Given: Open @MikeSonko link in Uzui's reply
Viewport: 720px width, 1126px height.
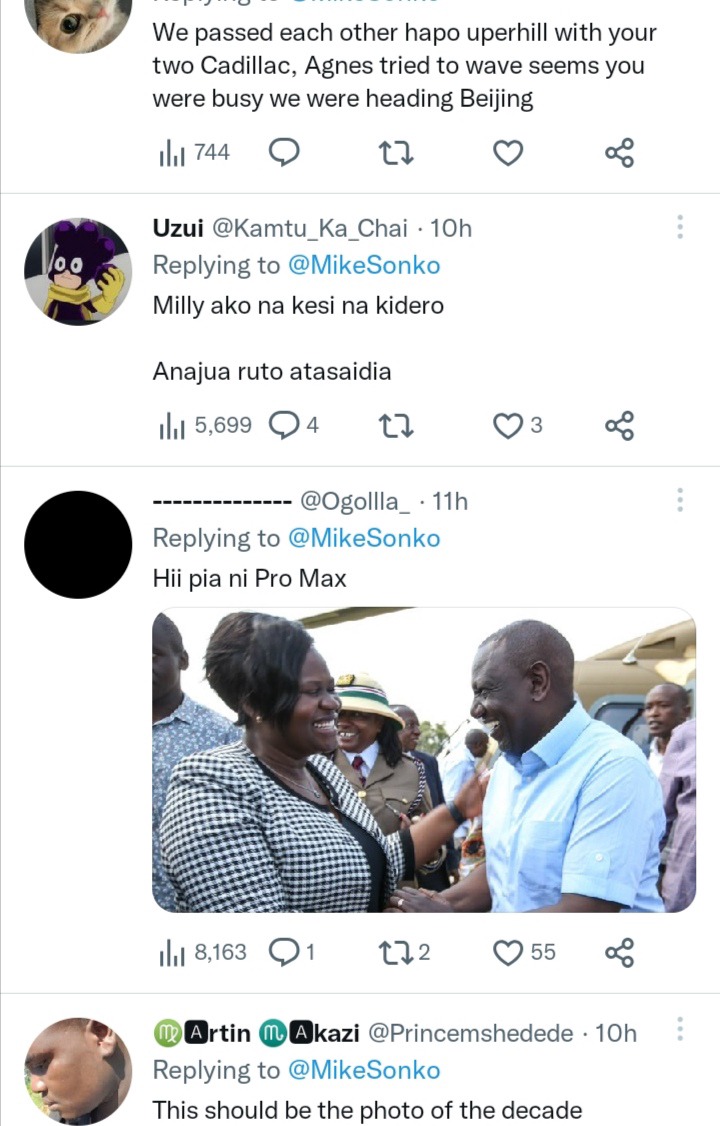Looking at the screenshot, I should pos(364,265).
